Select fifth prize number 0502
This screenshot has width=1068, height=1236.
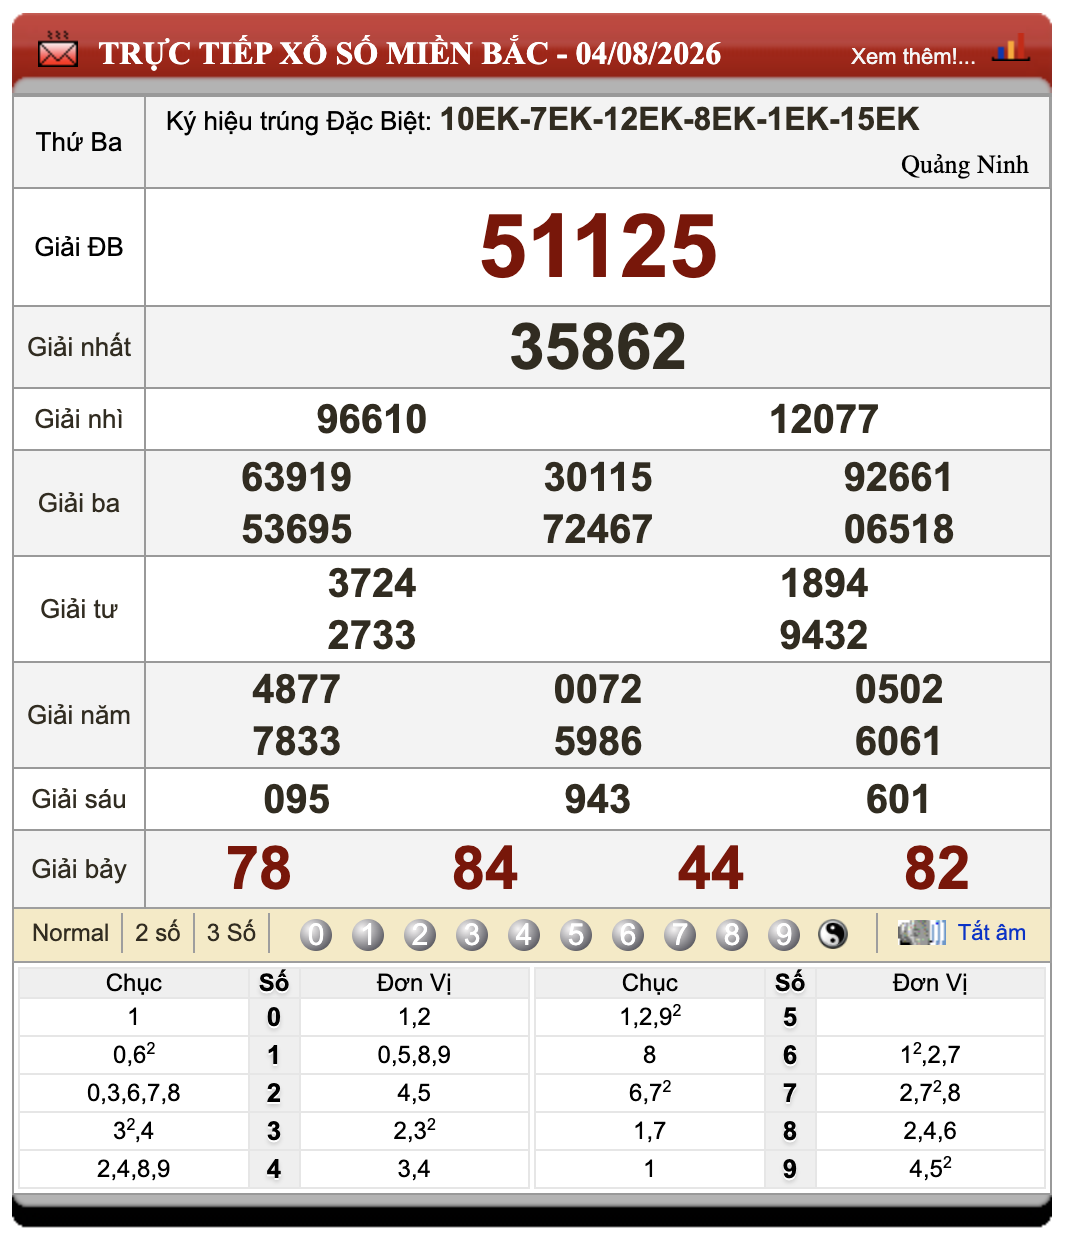coord(899,689)
